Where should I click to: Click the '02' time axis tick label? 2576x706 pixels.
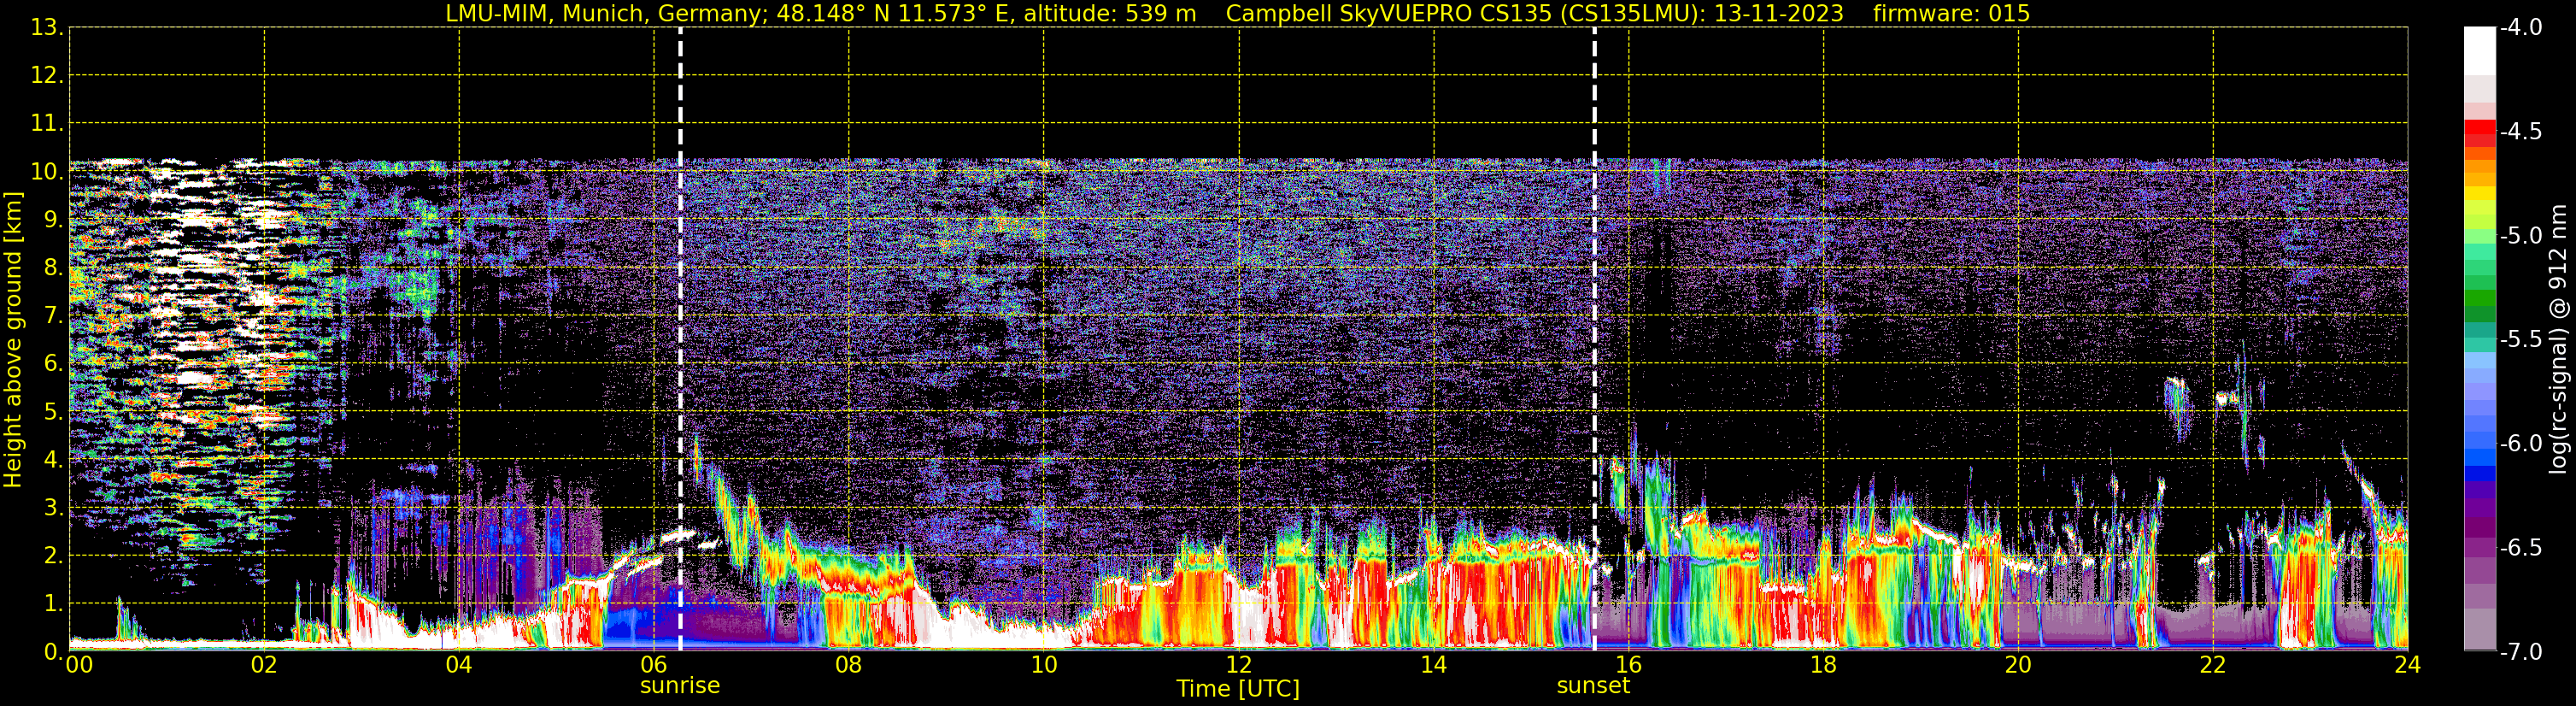[264, 665]
